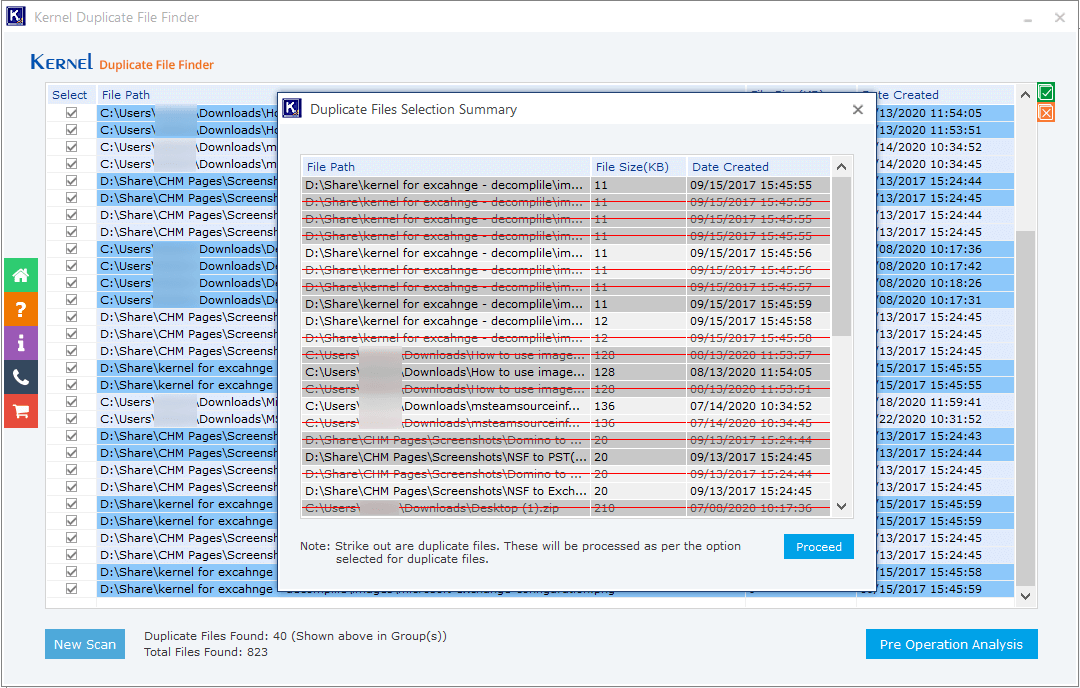Click the Pre Operation Analysis button
The image size is (1080, 688).
[x=951, y=644]
